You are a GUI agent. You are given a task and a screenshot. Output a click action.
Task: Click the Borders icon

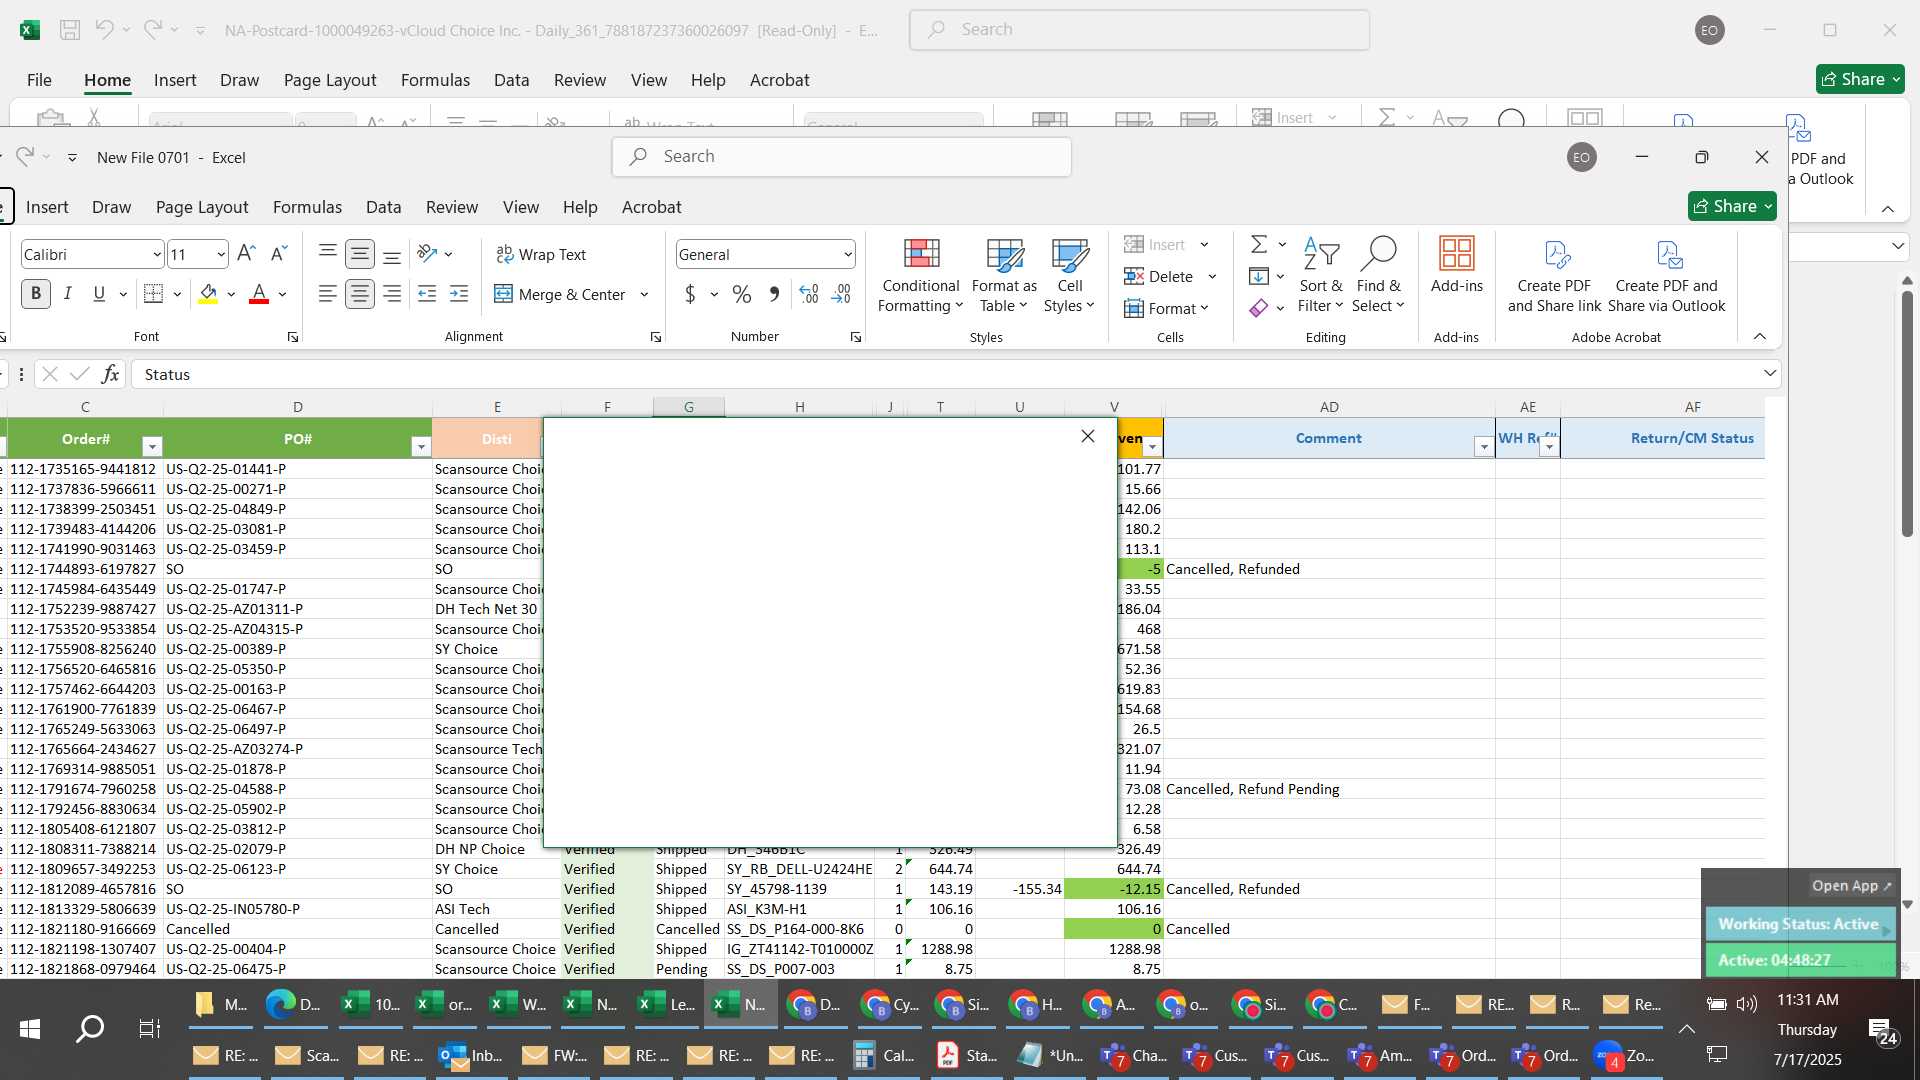point(153,294)
